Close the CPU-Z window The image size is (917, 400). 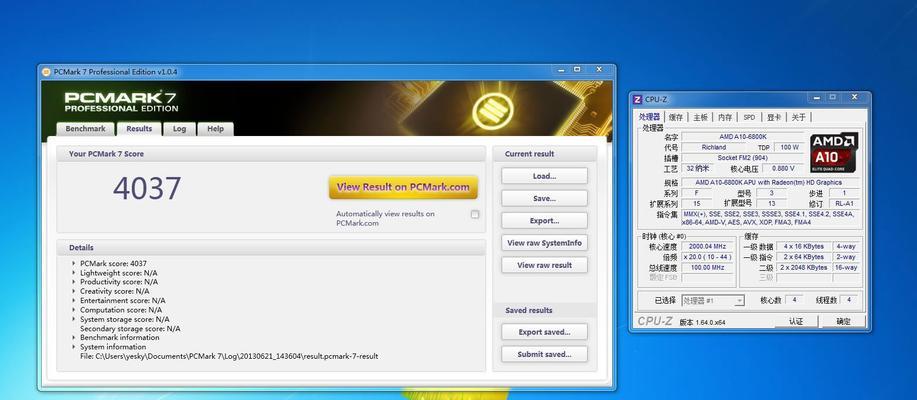pyautogui.click(x=854, y=97)
